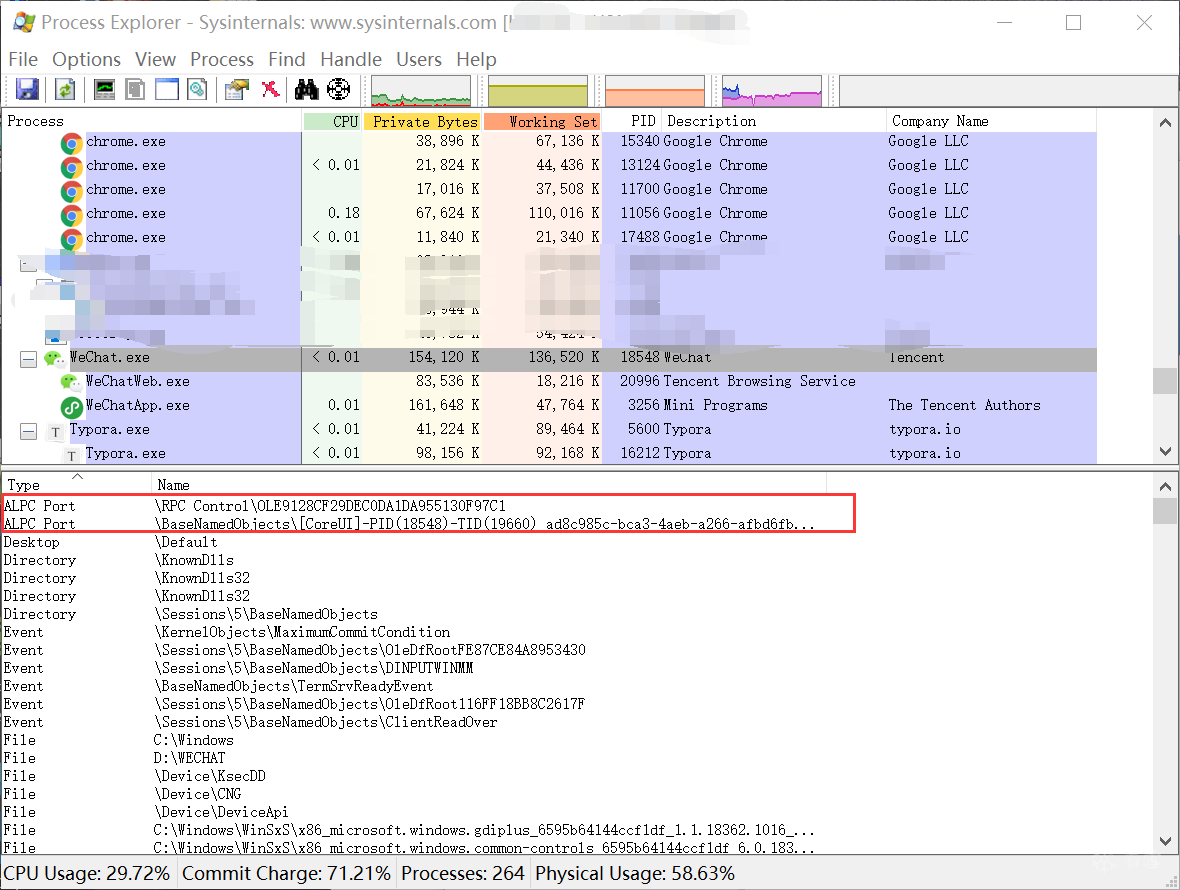This screenshot has width=1180, height=890.
Task: Click the Show Process Tree toolbar icon
Action: [135, 90]
